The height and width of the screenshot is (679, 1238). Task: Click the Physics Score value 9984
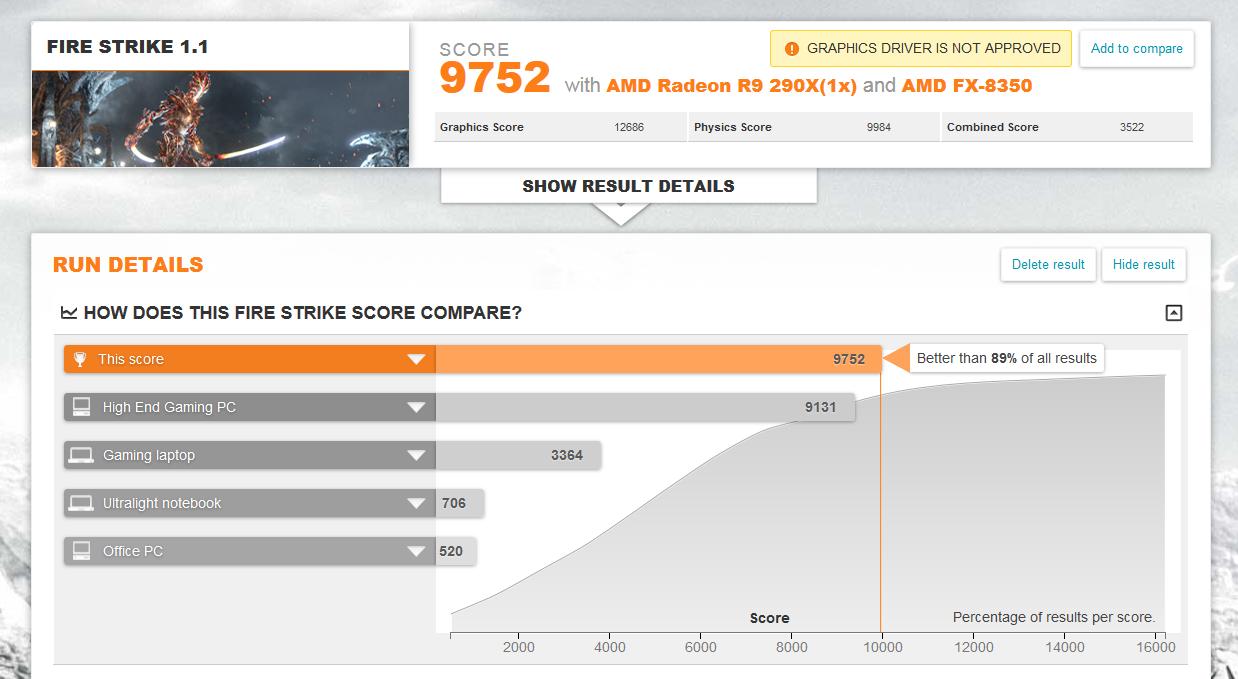[x=879, y=127]
